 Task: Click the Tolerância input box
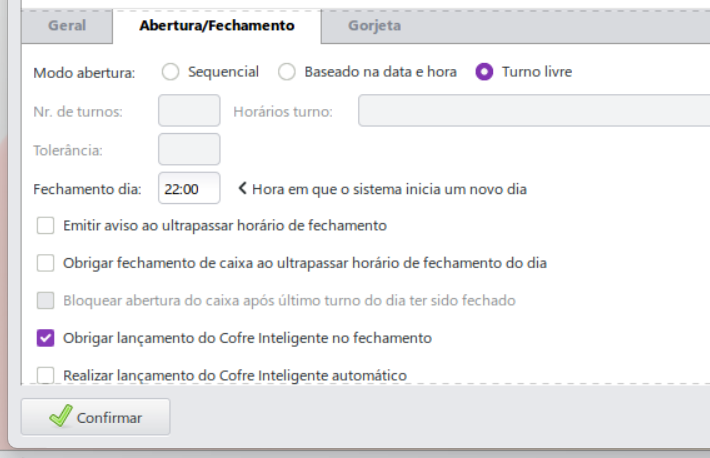189,150
